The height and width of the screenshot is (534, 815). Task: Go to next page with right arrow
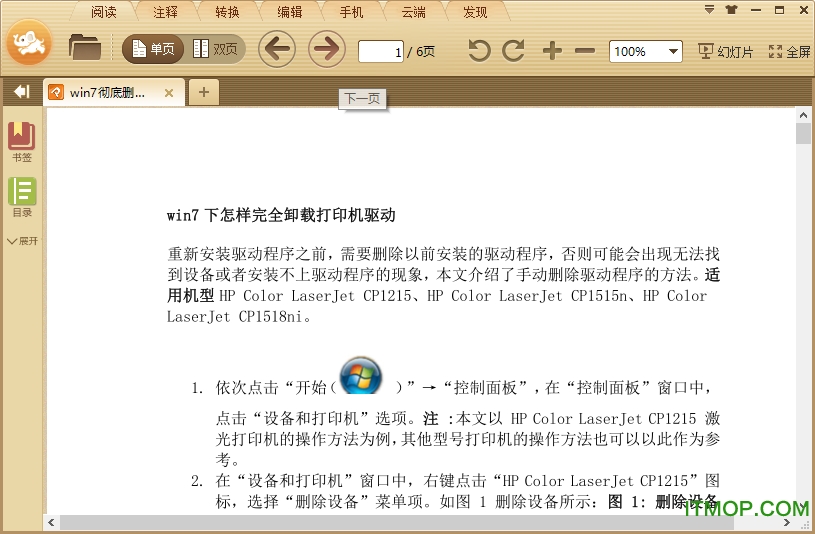[x=326, y=49]
